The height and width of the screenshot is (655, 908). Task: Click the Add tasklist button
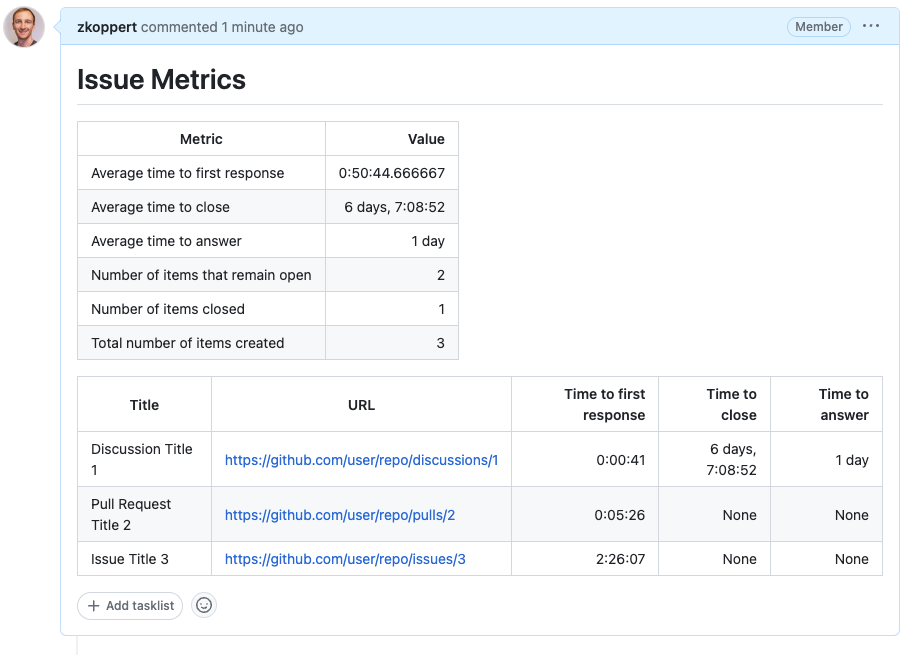129,605
